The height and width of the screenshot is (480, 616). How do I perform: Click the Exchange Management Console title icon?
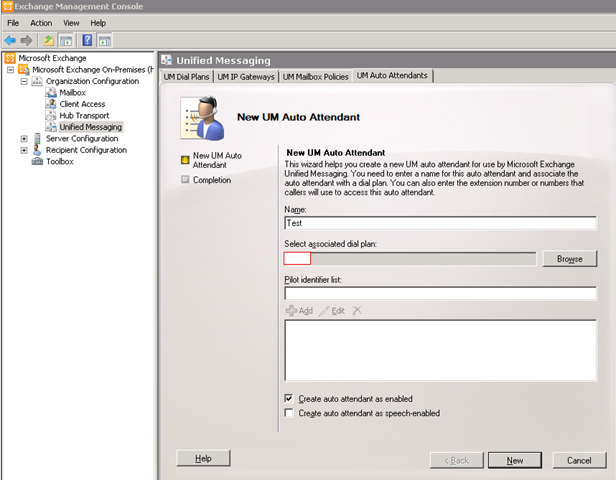tap(7, 6)
